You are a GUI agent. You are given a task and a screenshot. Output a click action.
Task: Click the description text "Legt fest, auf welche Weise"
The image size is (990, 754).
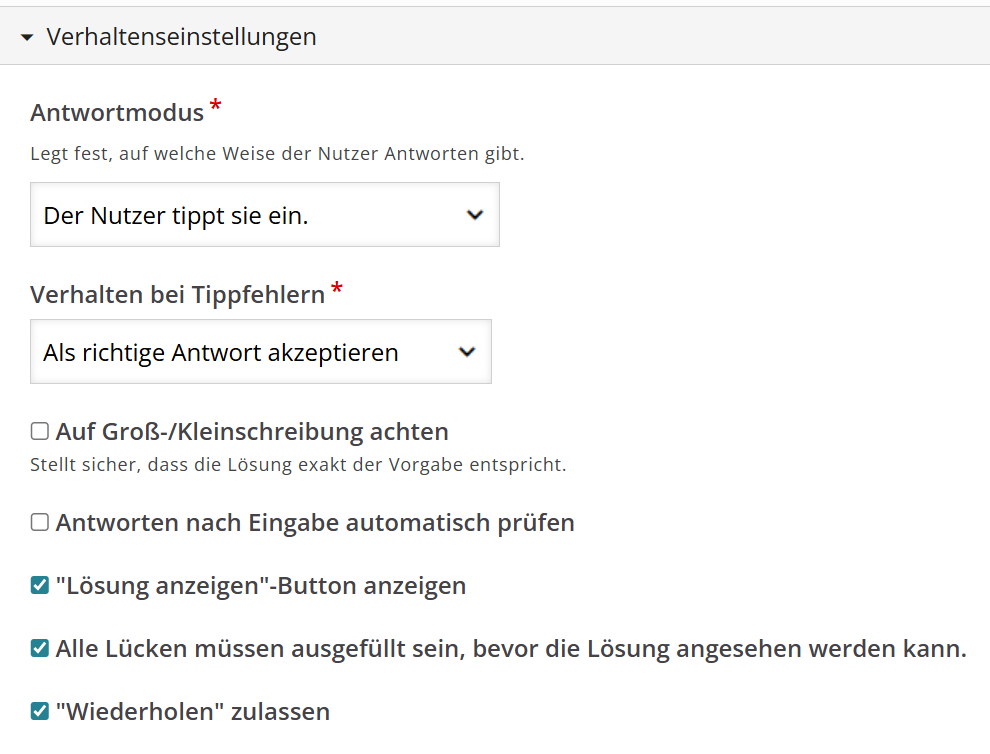(277, 154)
